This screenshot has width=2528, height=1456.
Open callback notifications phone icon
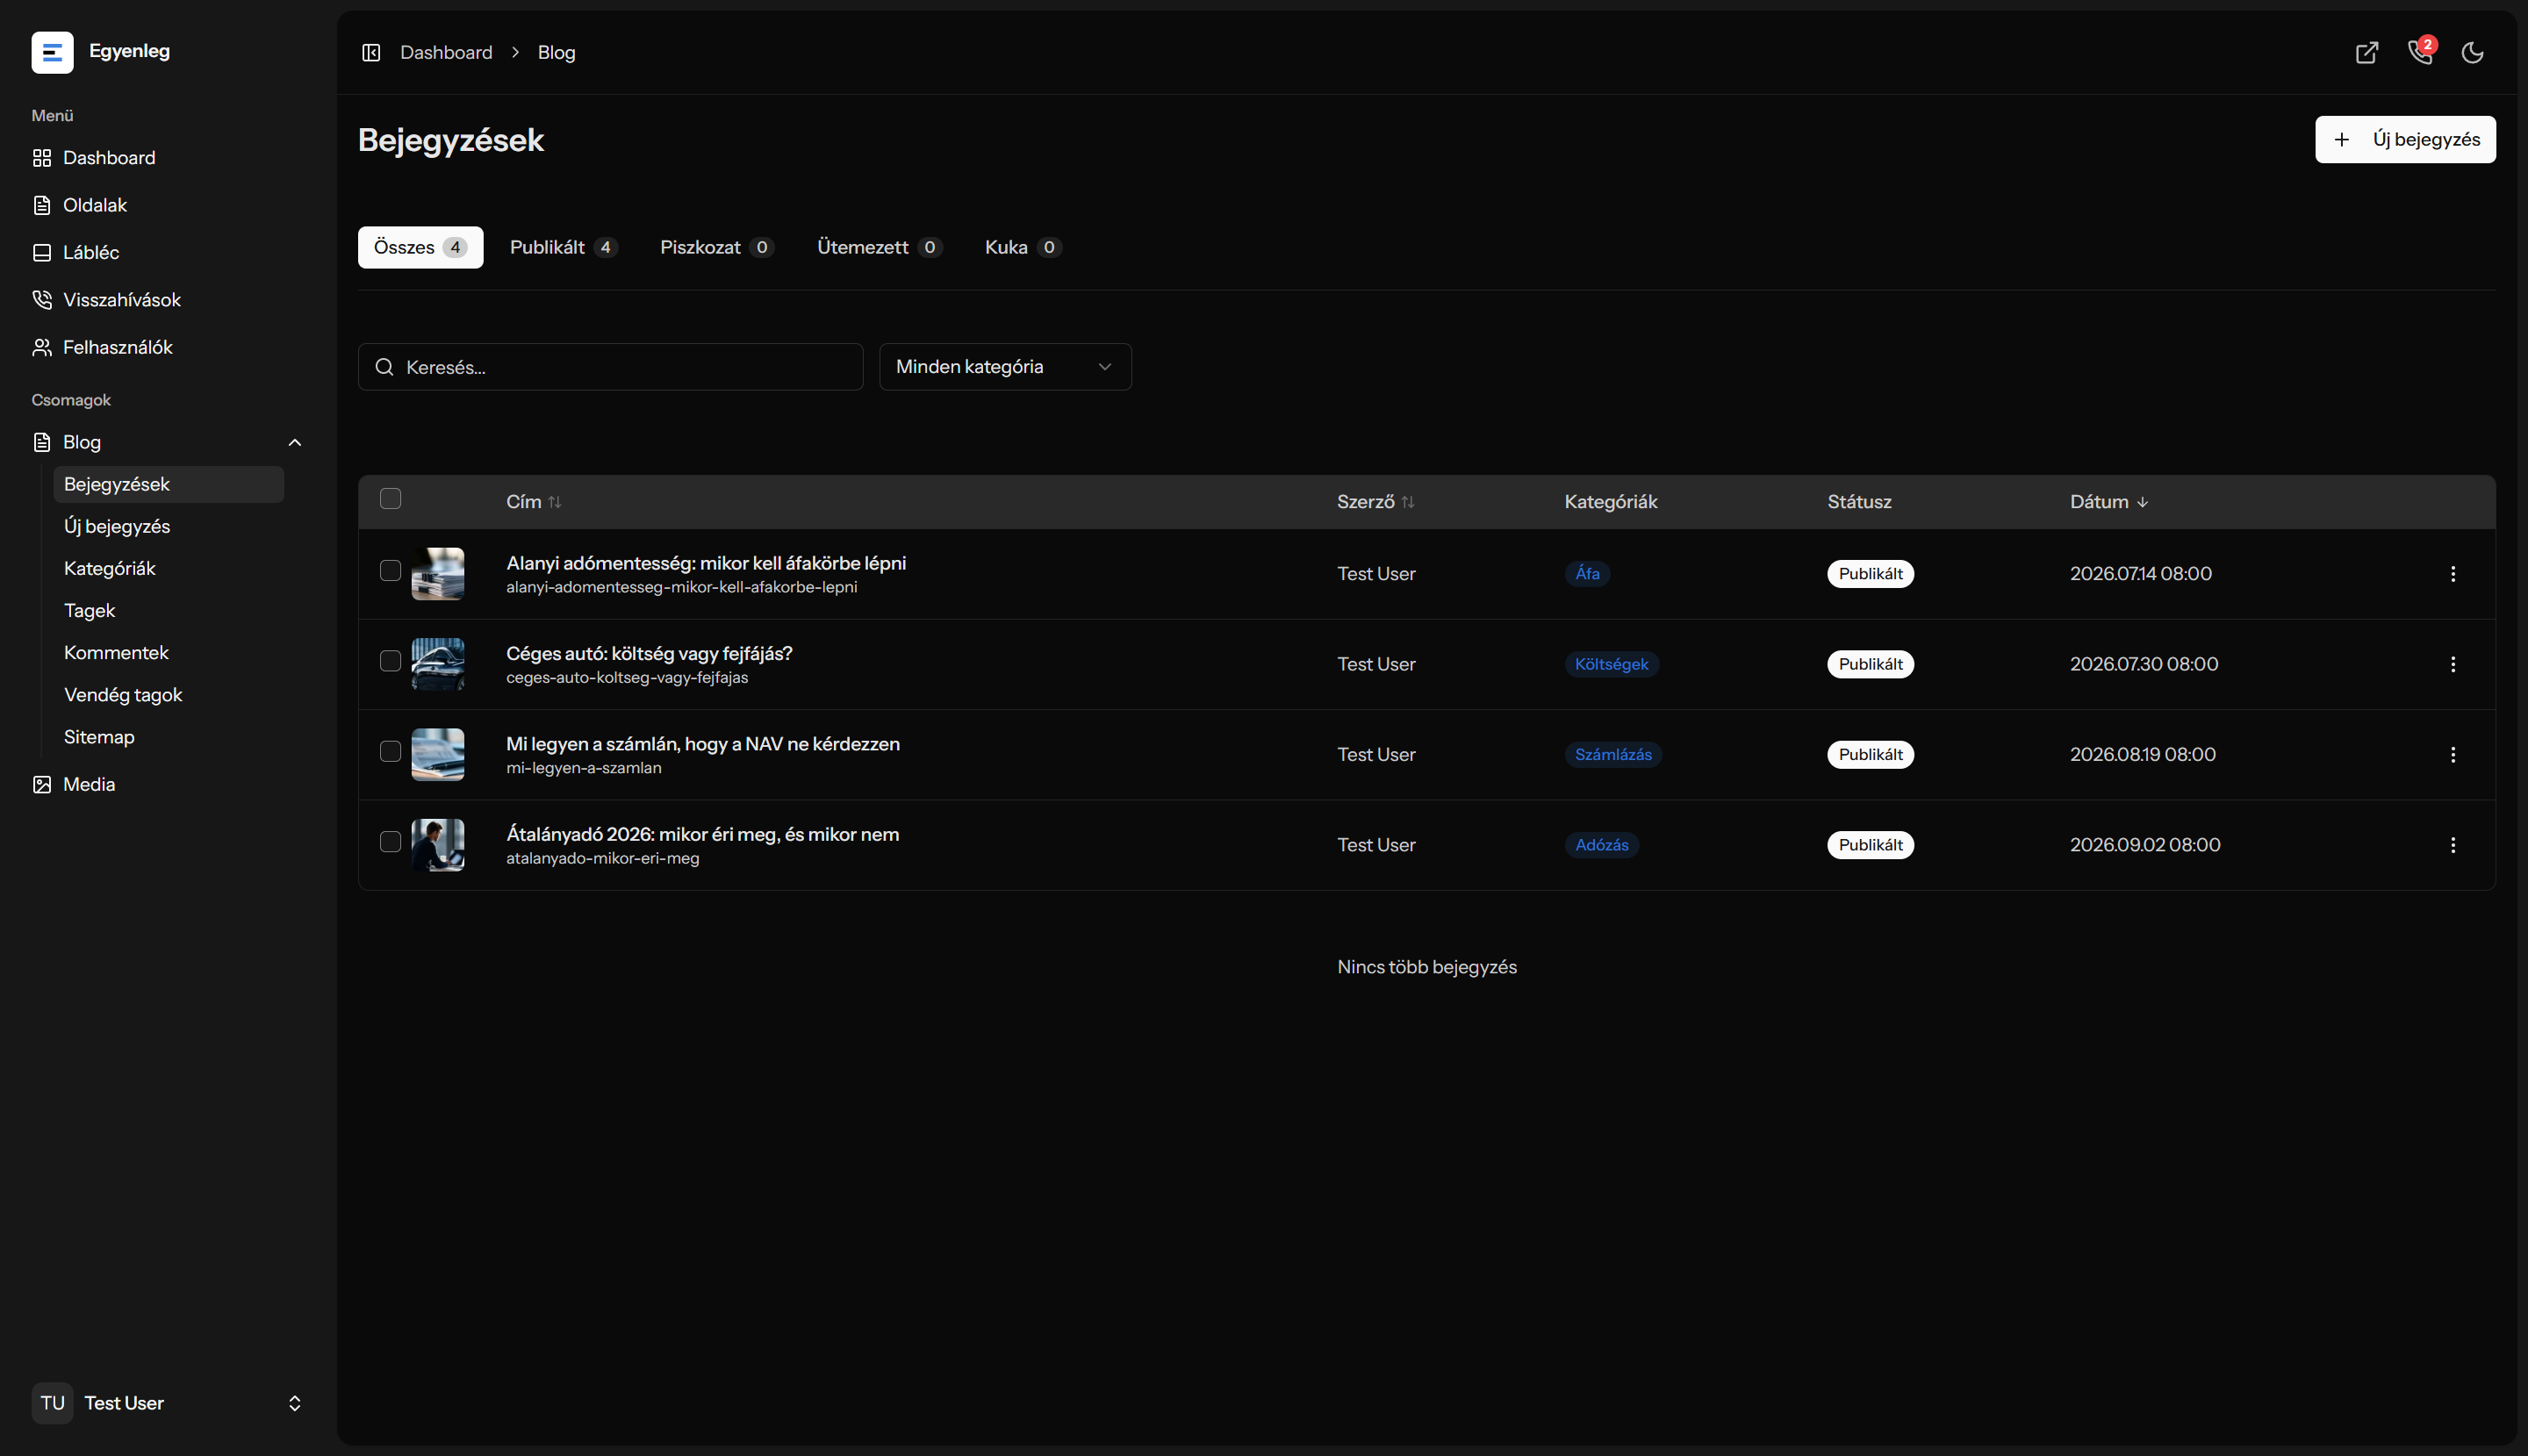pos(2420,52)
